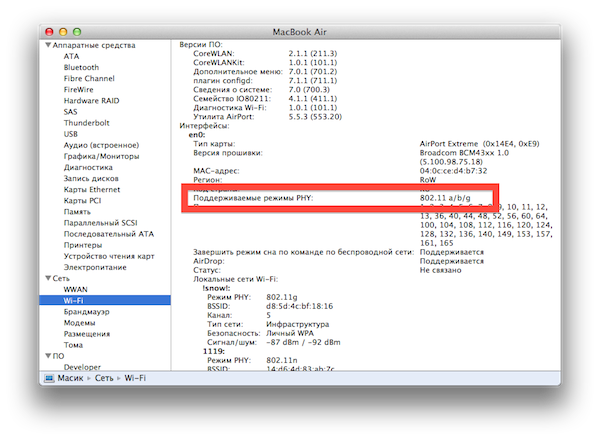This screenshot has height=440, width=600.
Task: Open Параллельный SCSI entry
Action: 100,223
